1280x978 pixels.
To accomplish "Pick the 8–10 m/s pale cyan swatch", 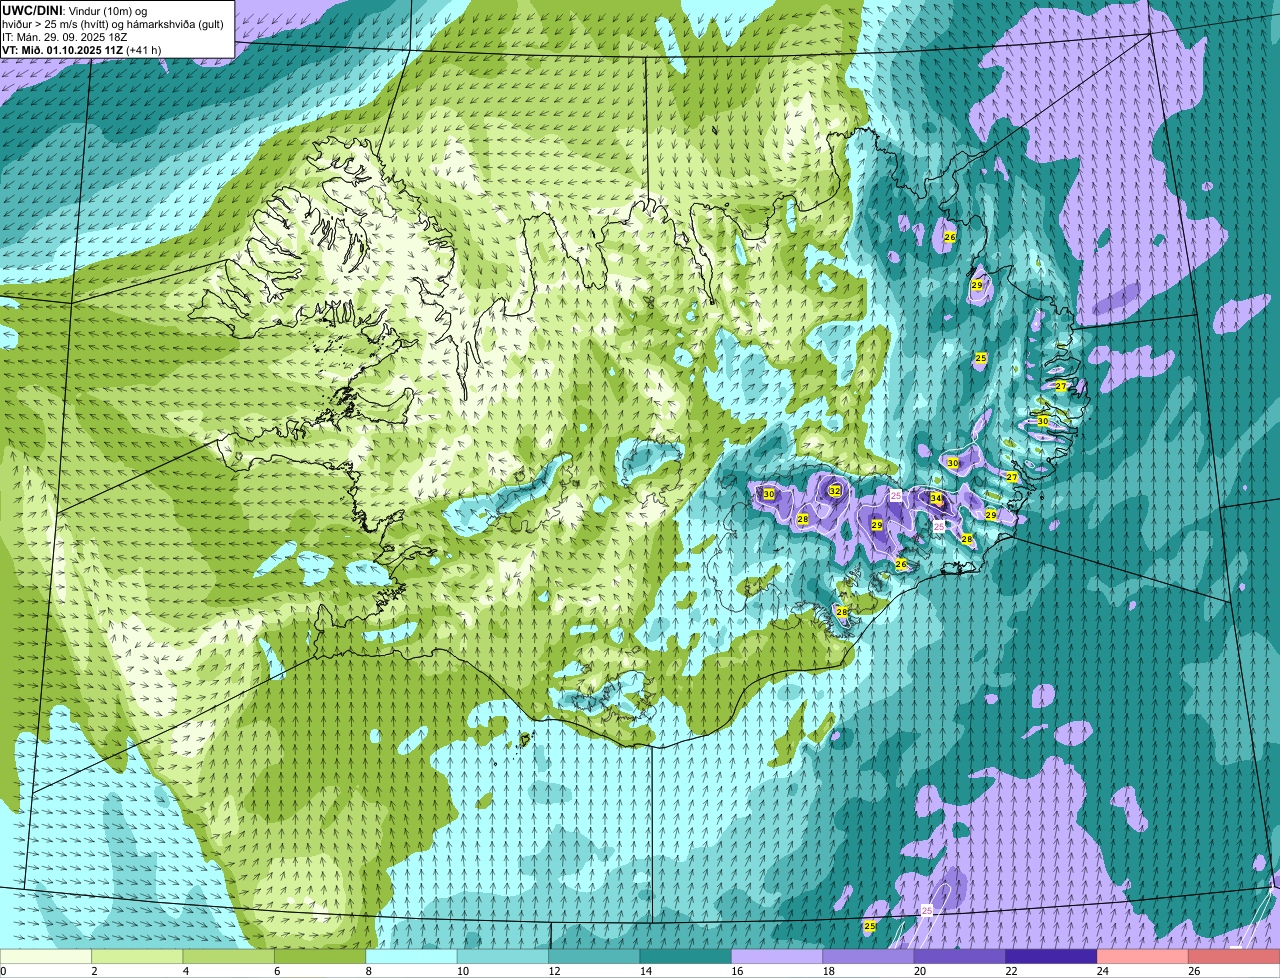I will [412, 957].
